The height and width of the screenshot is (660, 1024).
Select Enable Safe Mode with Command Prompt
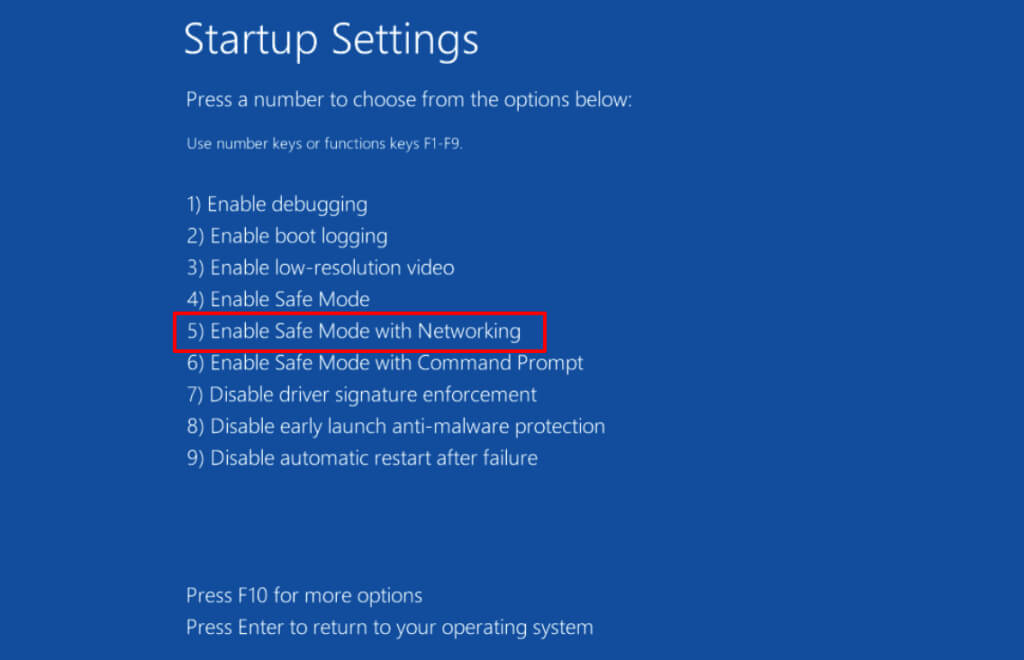pyautogui.click(x=385, y=362)
